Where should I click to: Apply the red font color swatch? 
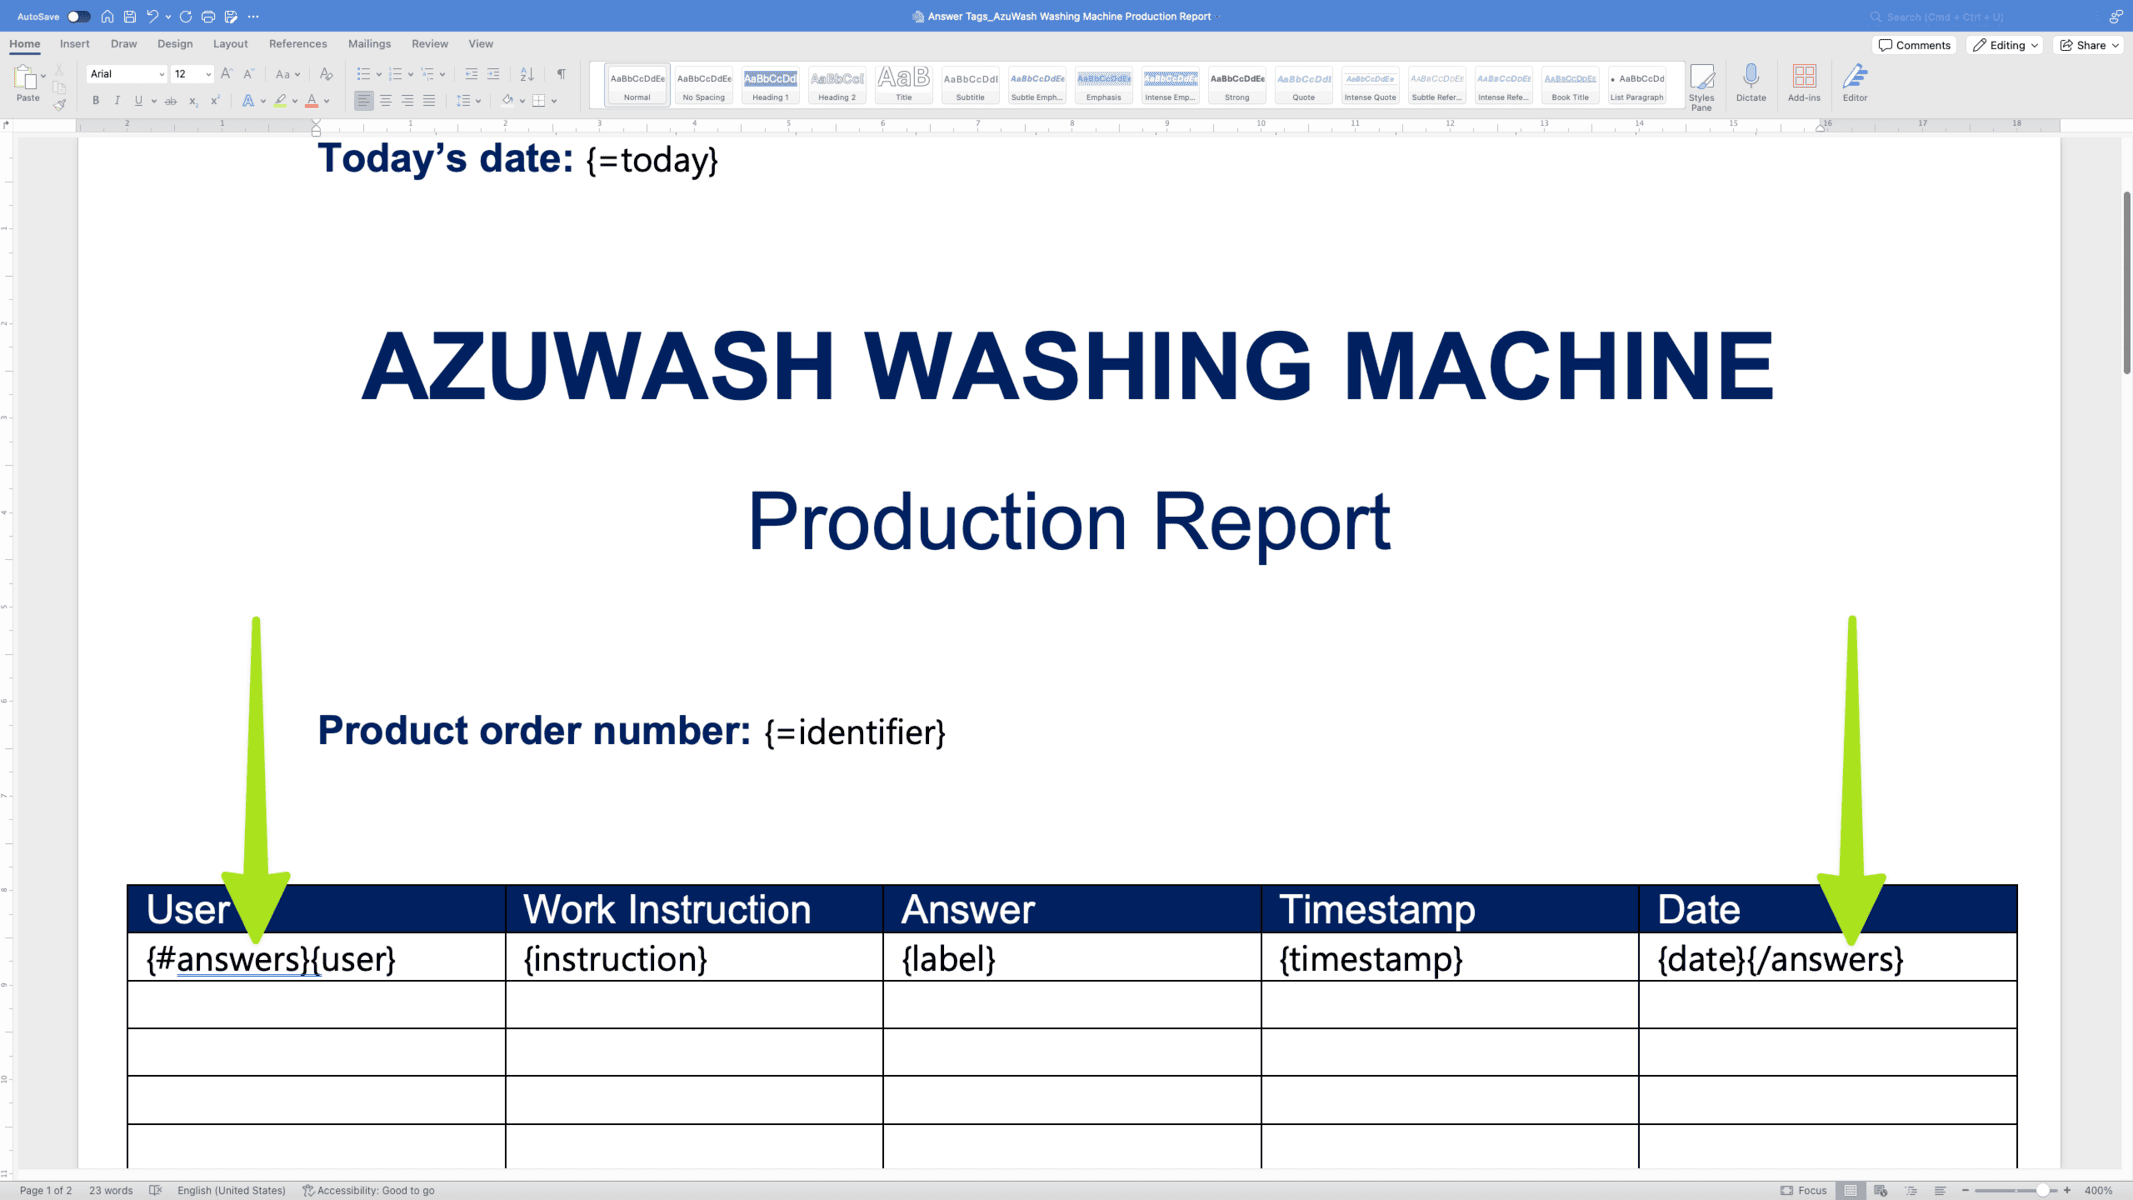(312, 101)
